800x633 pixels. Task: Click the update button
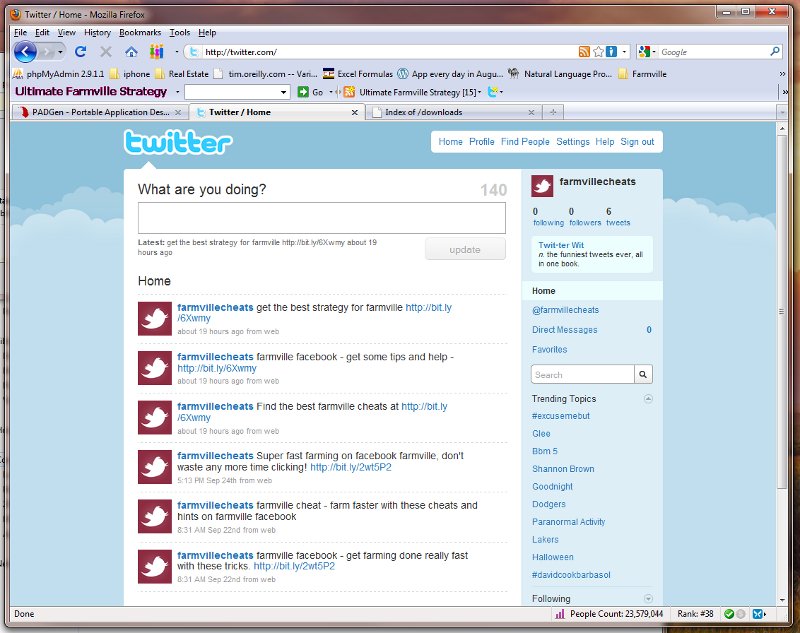(x=465, y=249)
